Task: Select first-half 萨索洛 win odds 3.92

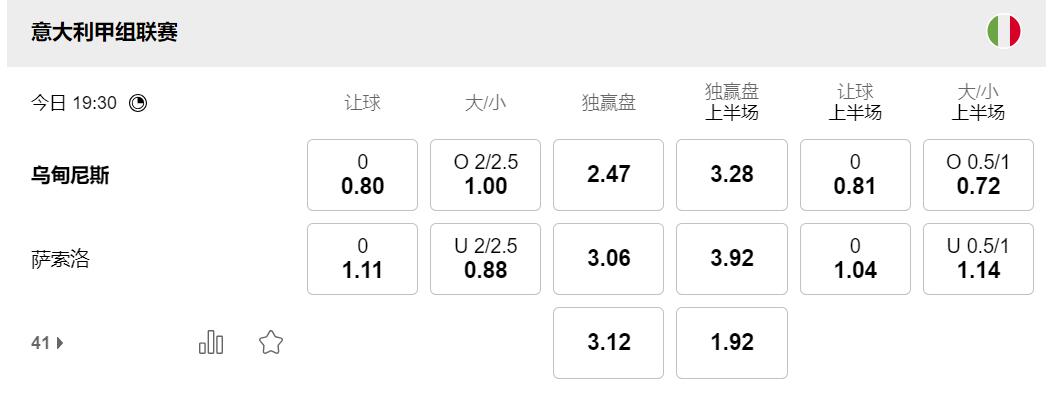Action: click(x=731, y=259)
